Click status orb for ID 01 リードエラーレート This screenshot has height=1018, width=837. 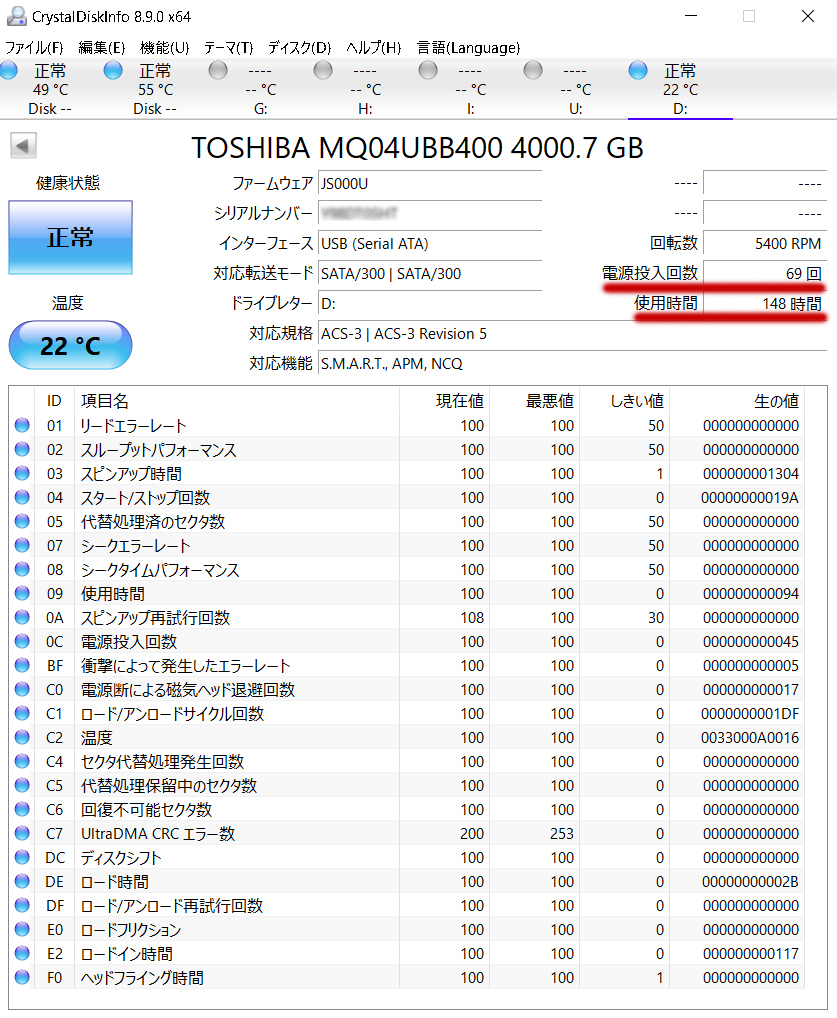click(x=22, y=425)
